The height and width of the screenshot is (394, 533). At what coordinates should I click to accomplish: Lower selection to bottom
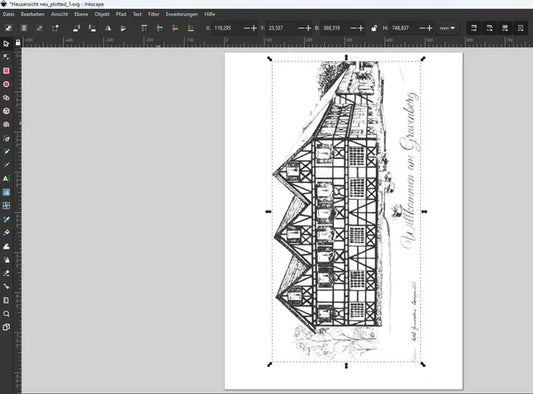tap(191, 28)
